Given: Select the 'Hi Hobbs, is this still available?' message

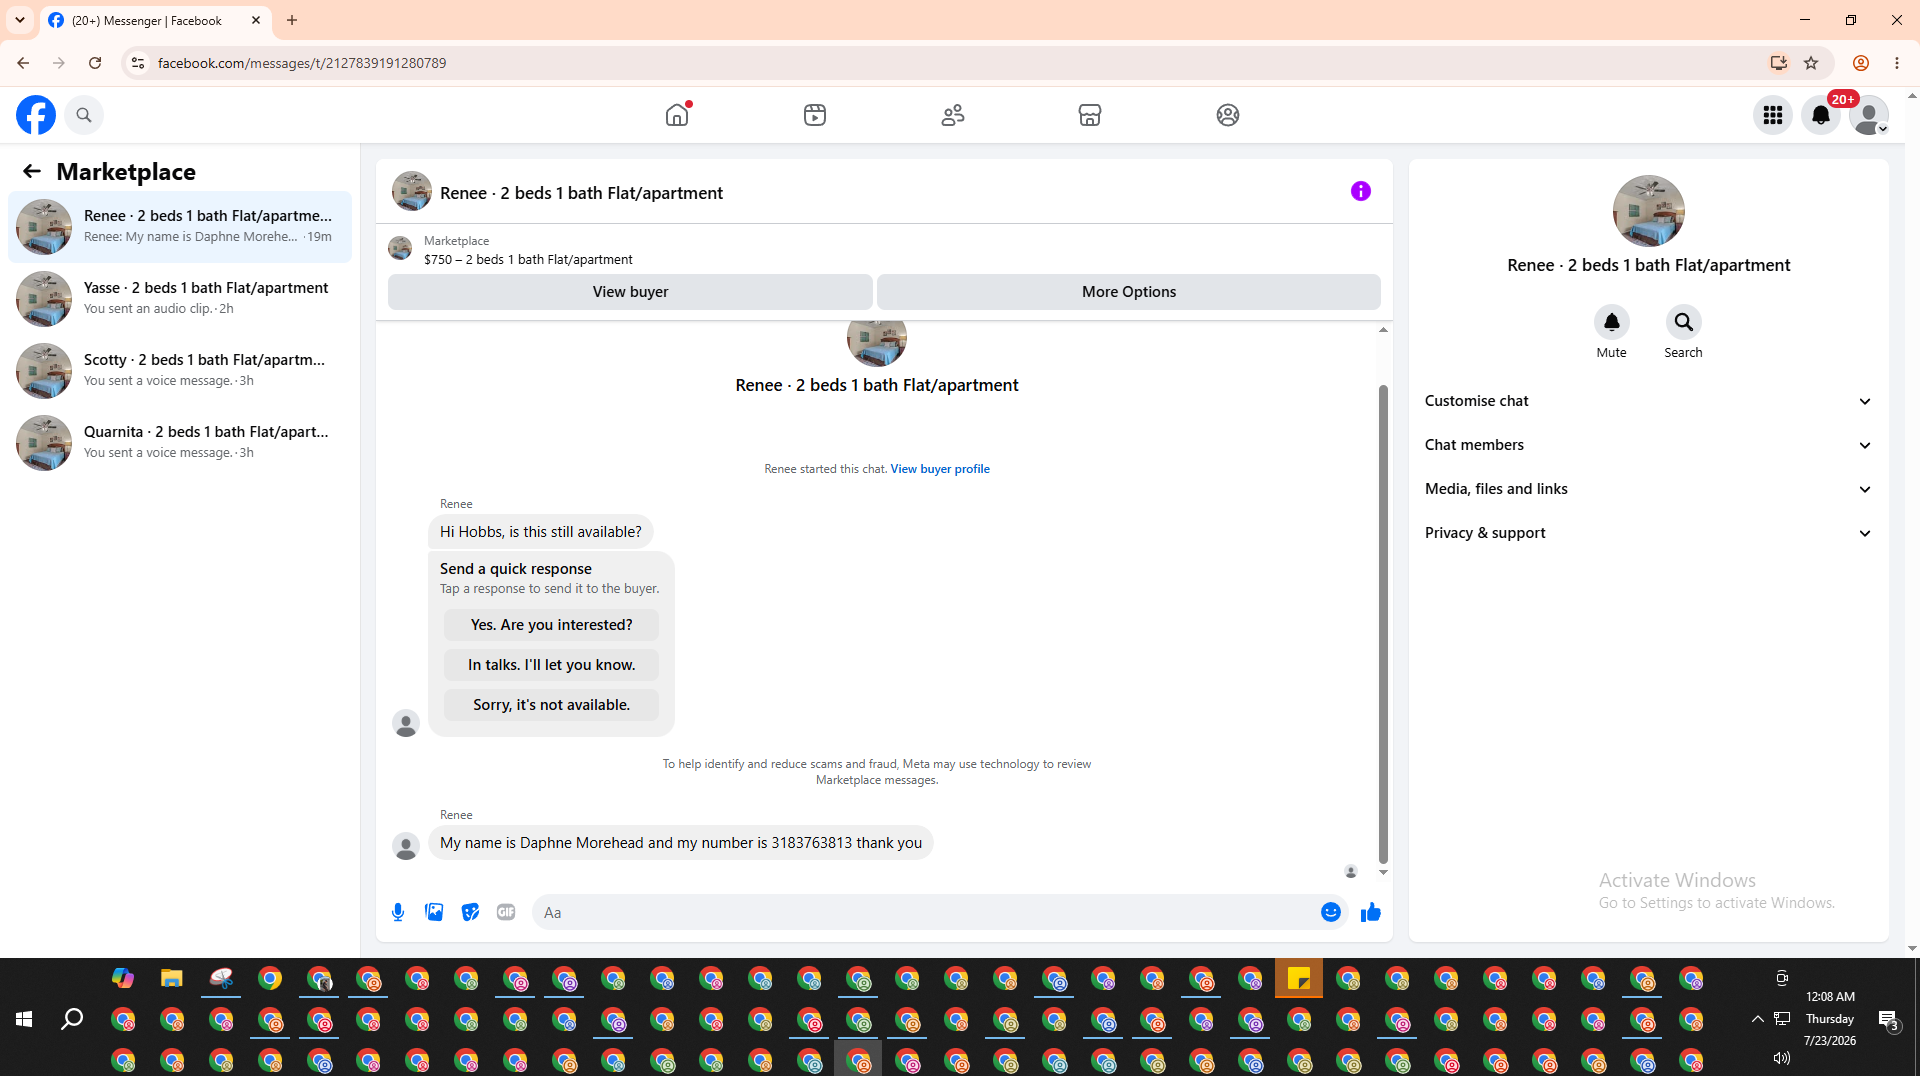Looking at the screenshot, I should (541, 532).
